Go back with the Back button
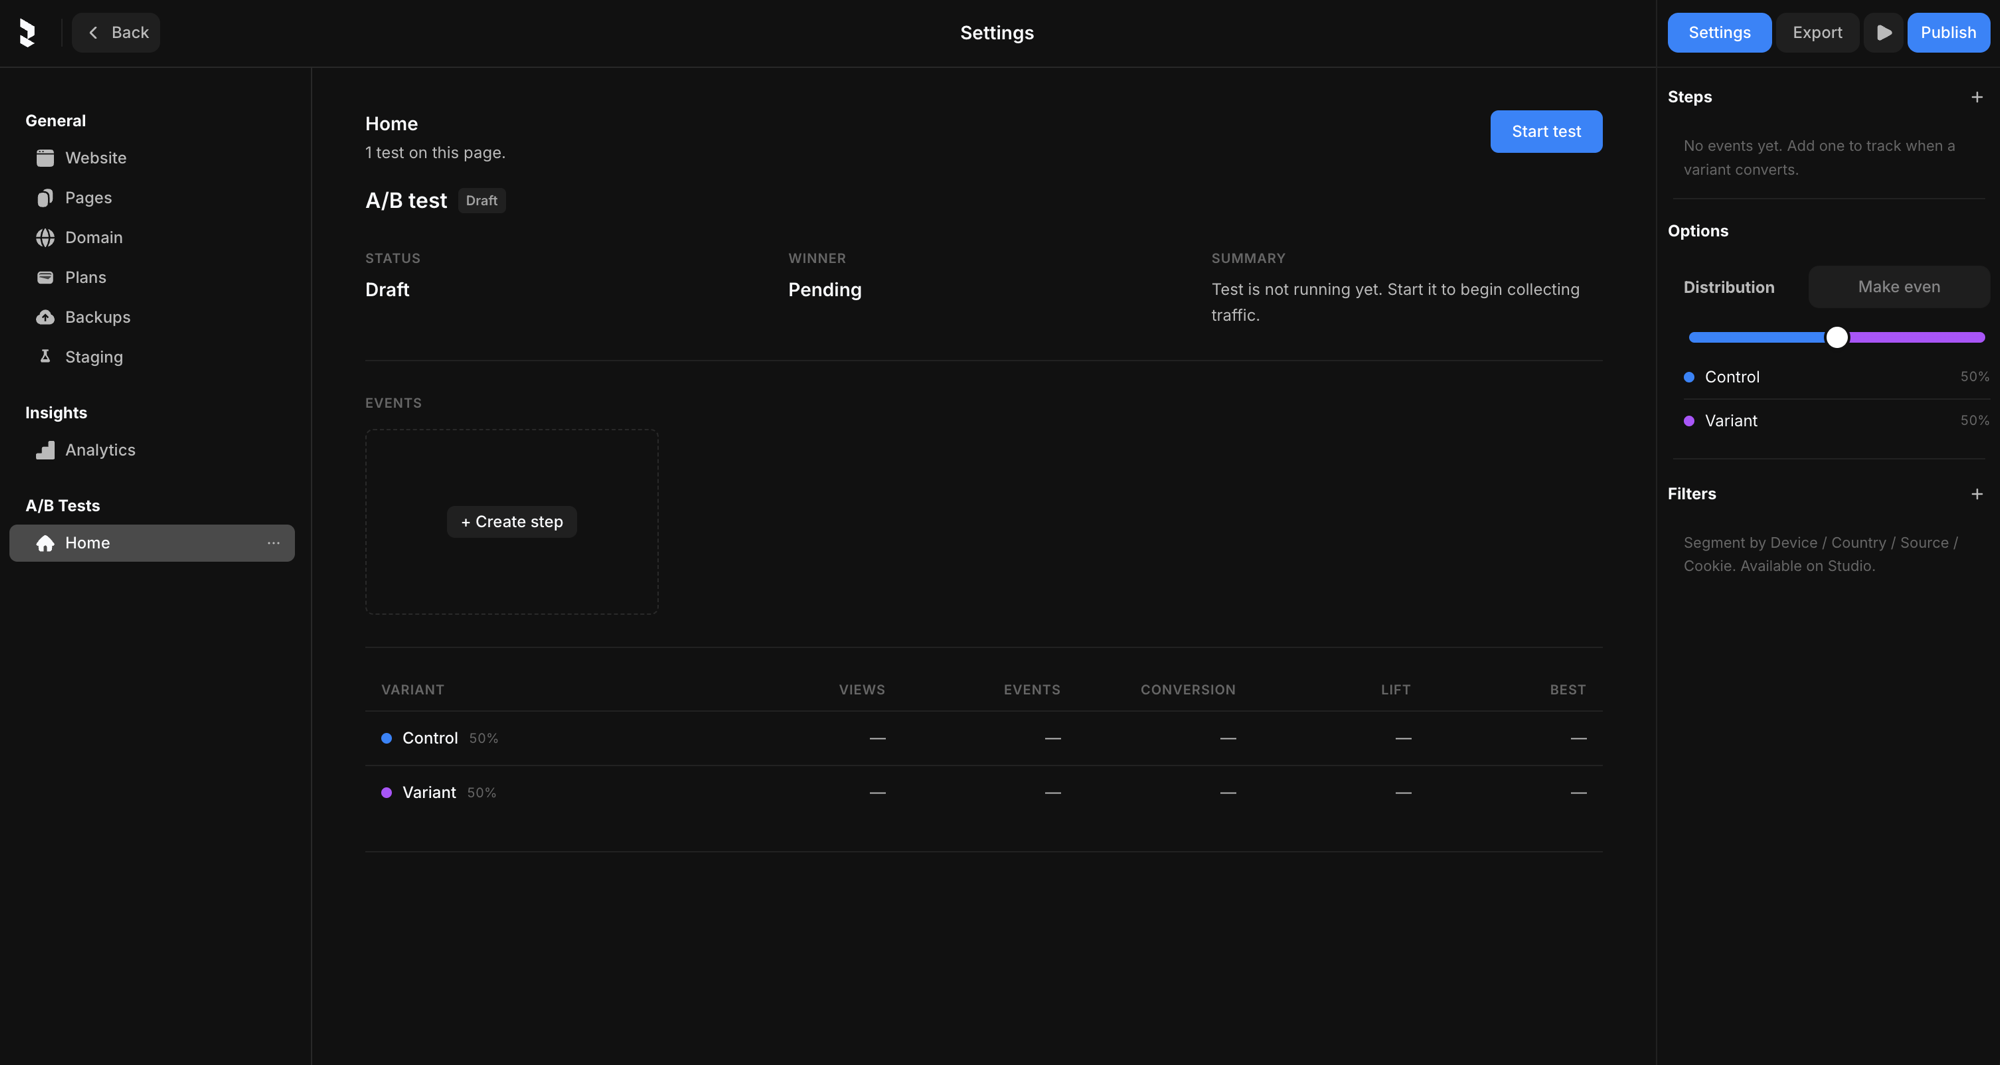 116,33
